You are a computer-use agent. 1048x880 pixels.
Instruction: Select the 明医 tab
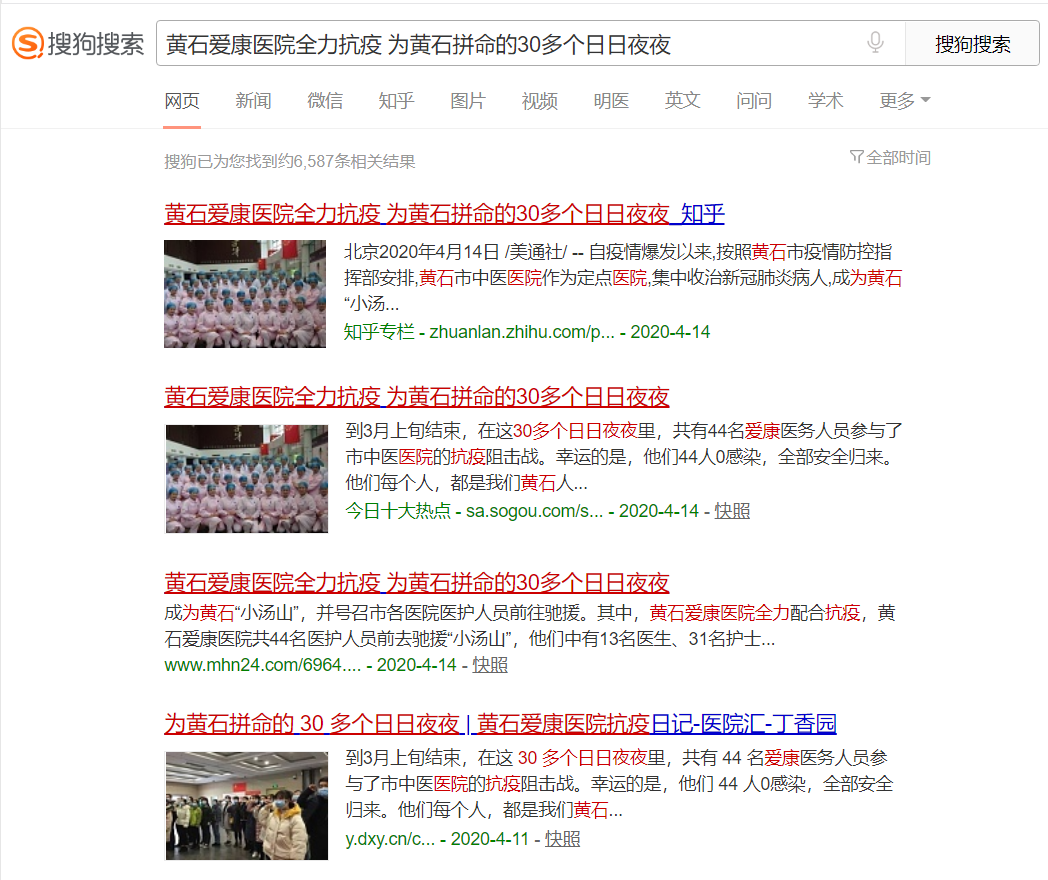[611, 100]
